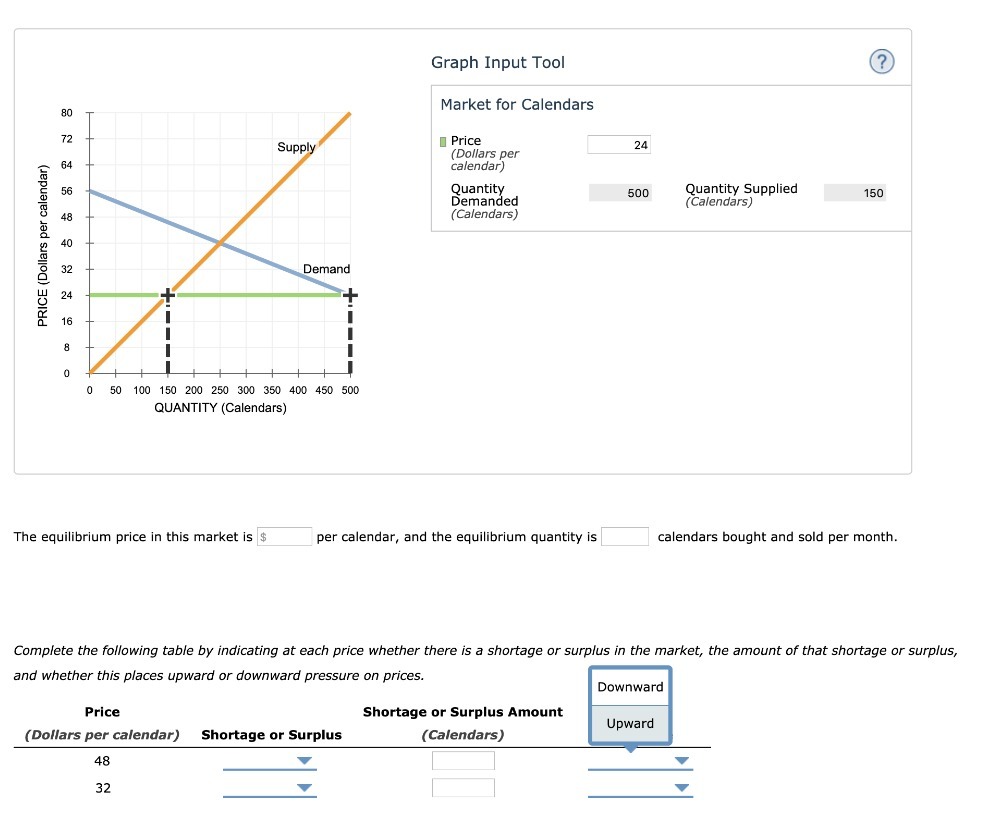Open the Shortage or Surplus dropdown for price 32

(x=303, y=788)
